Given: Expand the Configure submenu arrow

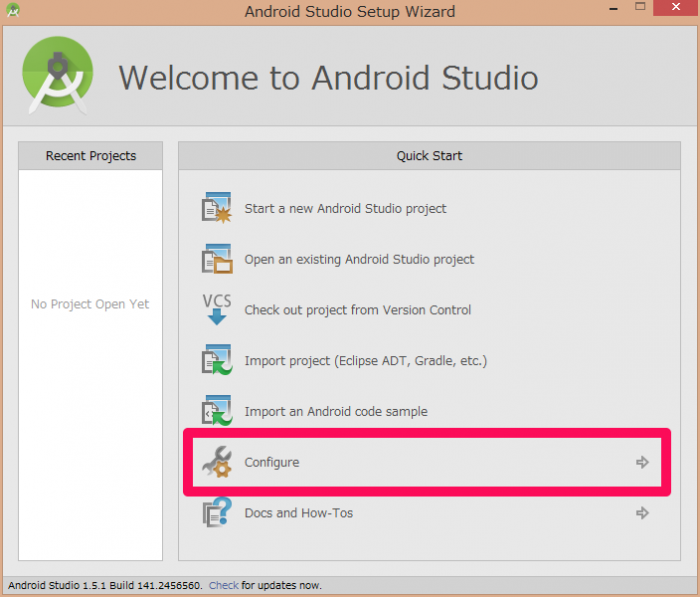Looking at the screenshot, I should tap(642, 462).
